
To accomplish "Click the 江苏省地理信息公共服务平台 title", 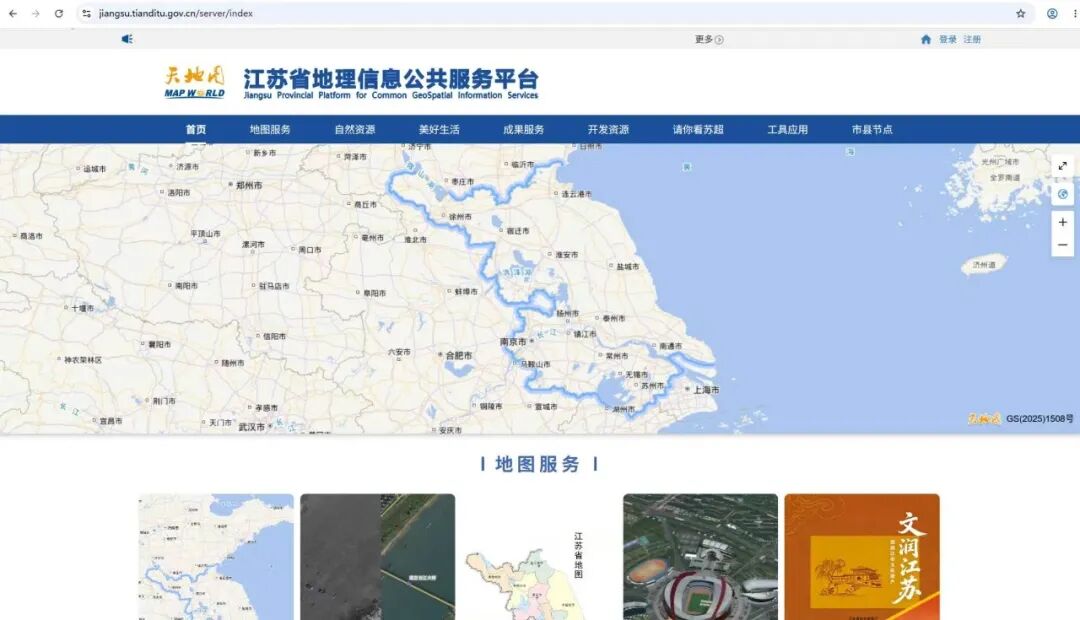I will coord(391,79).
